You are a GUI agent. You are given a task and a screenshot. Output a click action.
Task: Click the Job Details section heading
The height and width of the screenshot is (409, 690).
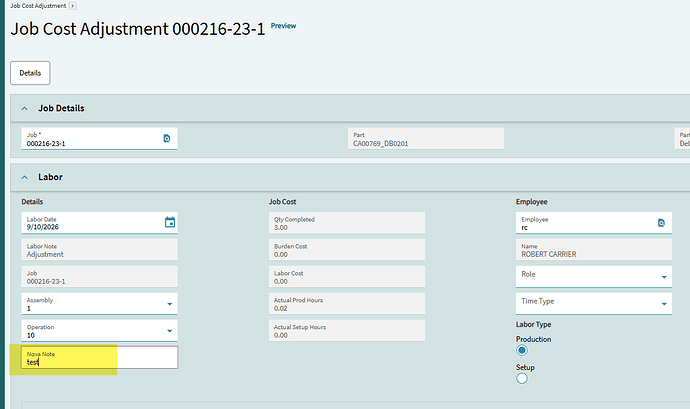pos(61,108)
